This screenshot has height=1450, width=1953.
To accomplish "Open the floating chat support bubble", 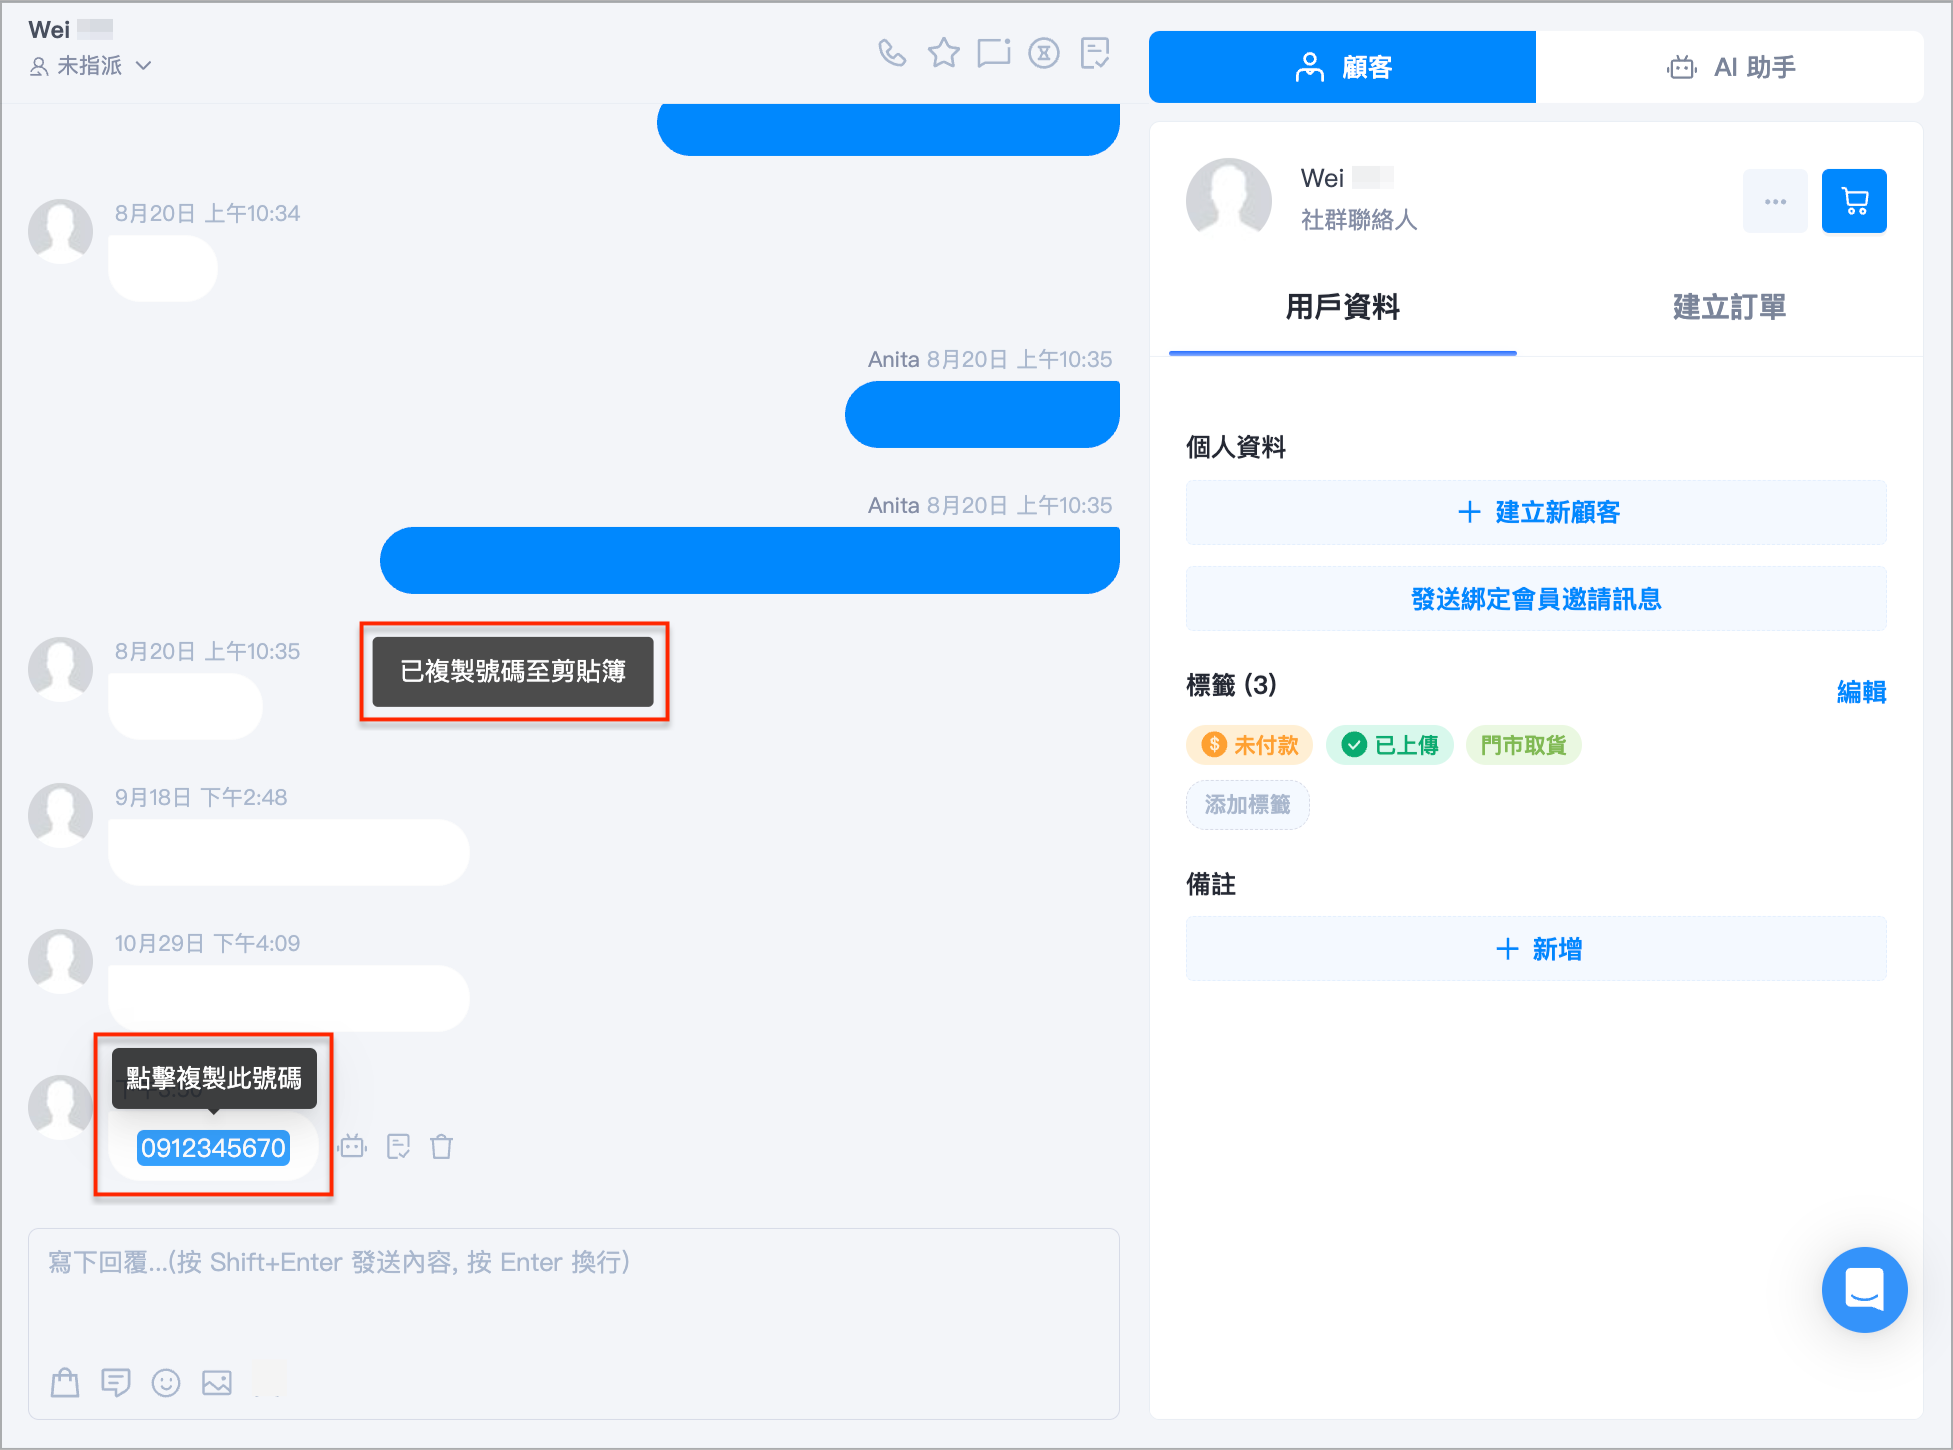I will [x=1864, y=1289].
